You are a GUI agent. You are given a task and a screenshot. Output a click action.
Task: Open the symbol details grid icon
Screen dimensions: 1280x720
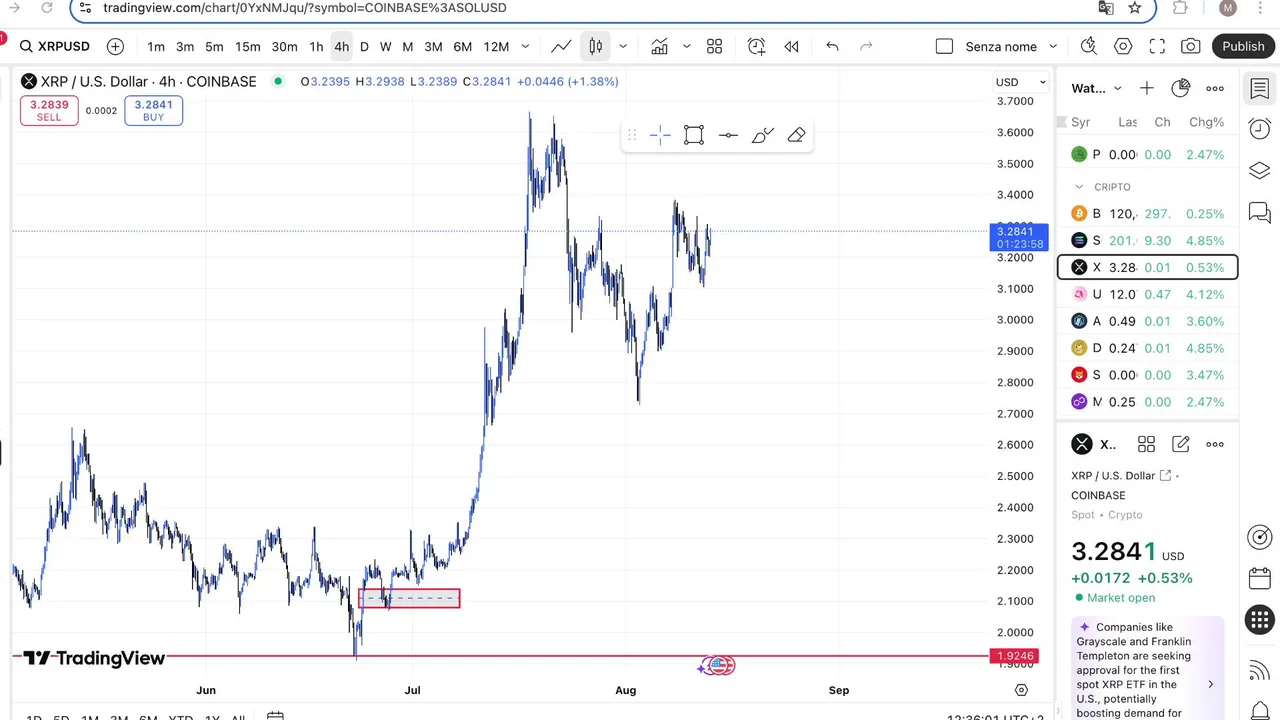tap(1146, 444)
